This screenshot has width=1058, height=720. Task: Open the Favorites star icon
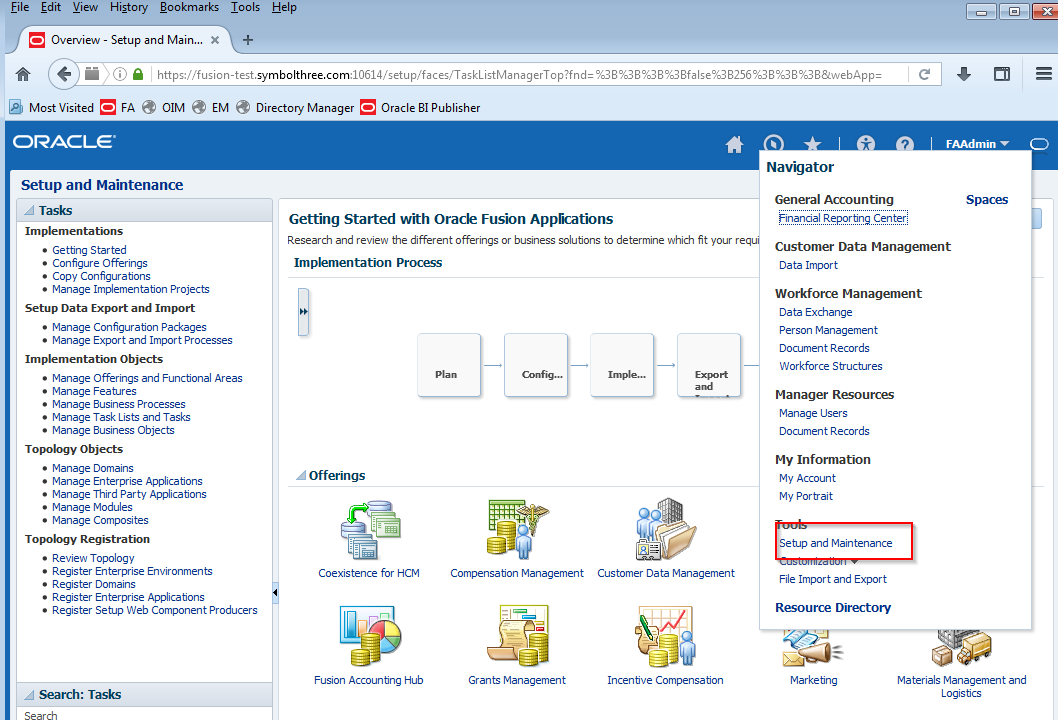point(813,144)
